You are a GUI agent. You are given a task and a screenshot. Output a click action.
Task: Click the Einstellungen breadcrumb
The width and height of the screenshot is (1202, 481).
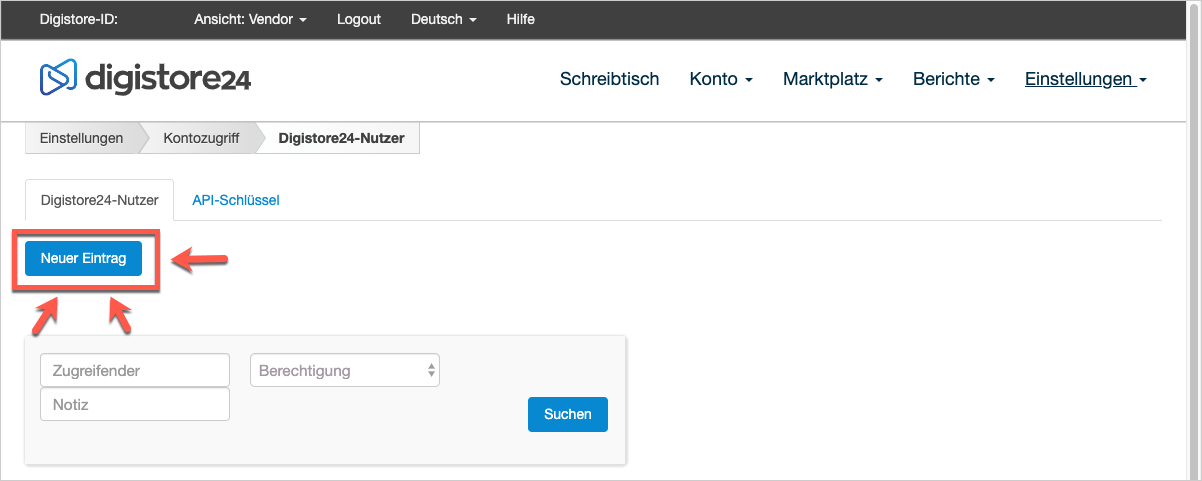82,139
